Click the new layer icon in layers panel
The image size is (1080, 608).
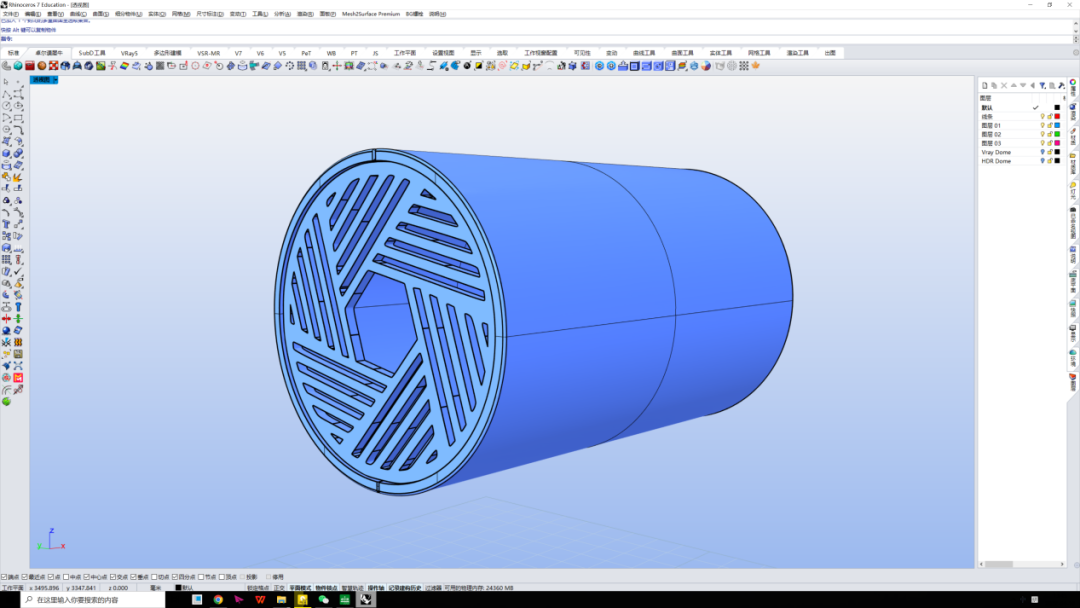point(984,85)
